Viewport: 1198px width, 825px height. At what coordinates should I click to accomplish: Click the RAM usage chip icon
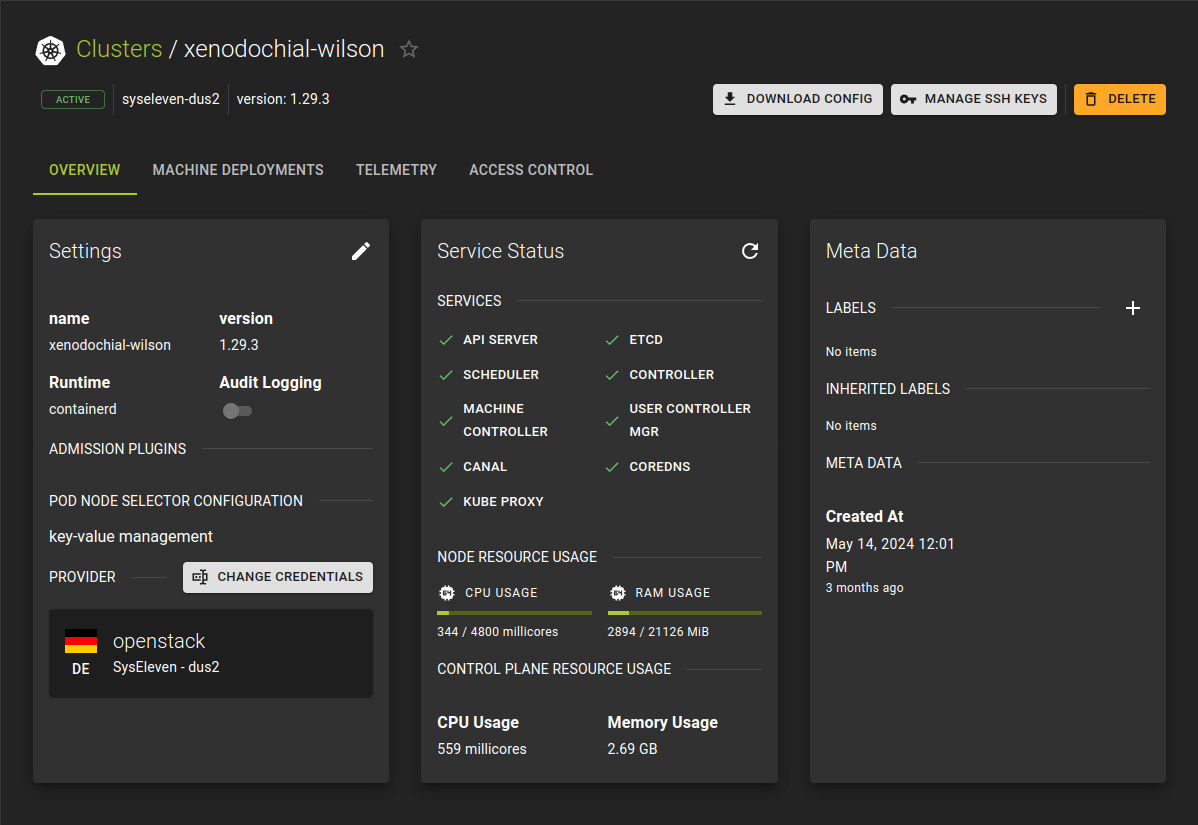pyautogui.click(x=617, y=593)
